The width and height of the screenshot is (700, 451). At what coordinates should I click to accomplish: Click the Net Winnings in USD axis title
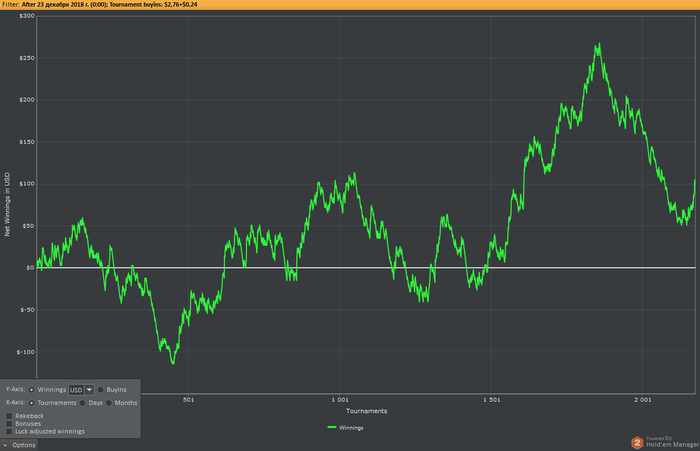[x=7, y=205]
